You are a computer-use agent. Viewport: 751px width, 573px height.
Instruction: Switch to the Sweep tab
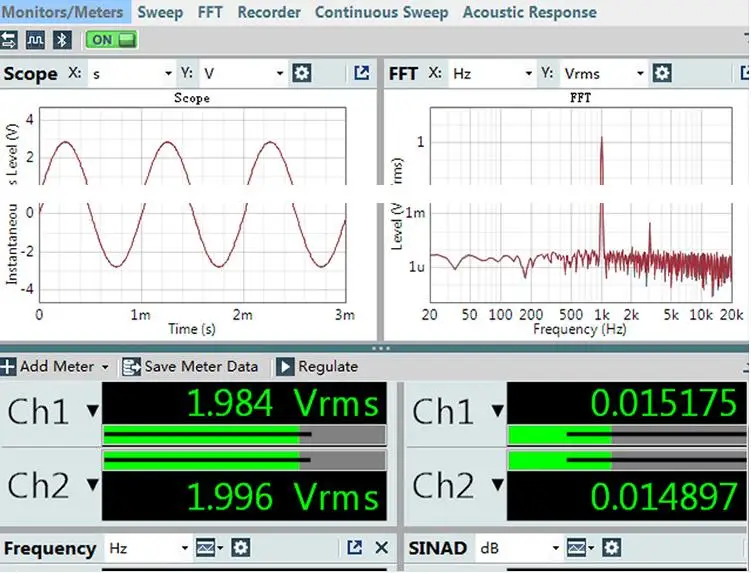pyautogui.click(x=160, y=12)
